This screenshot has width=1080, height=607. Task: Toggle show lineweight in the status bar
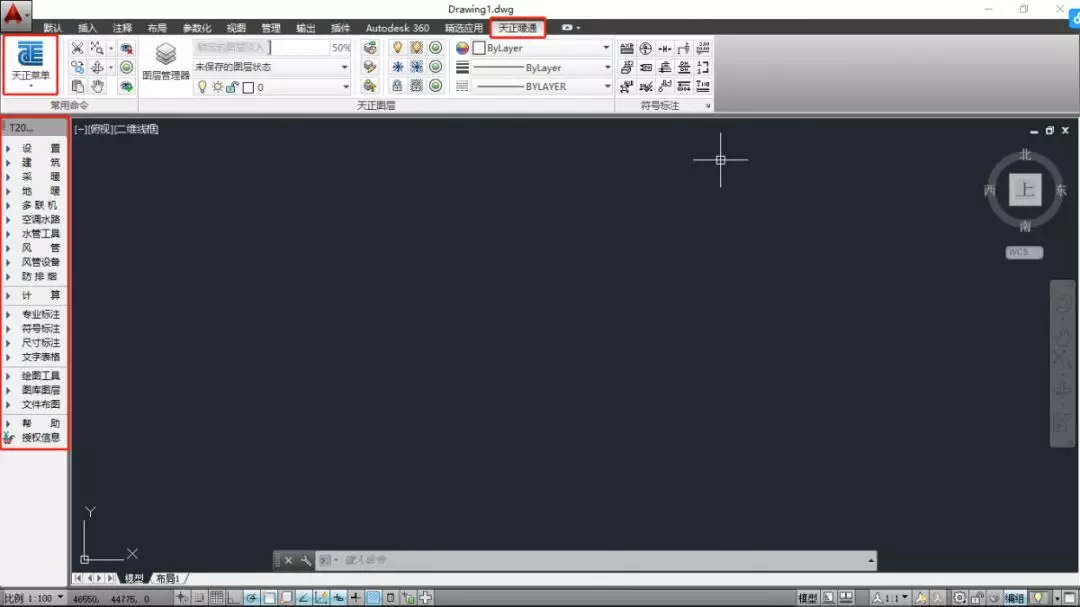(355, 598)
